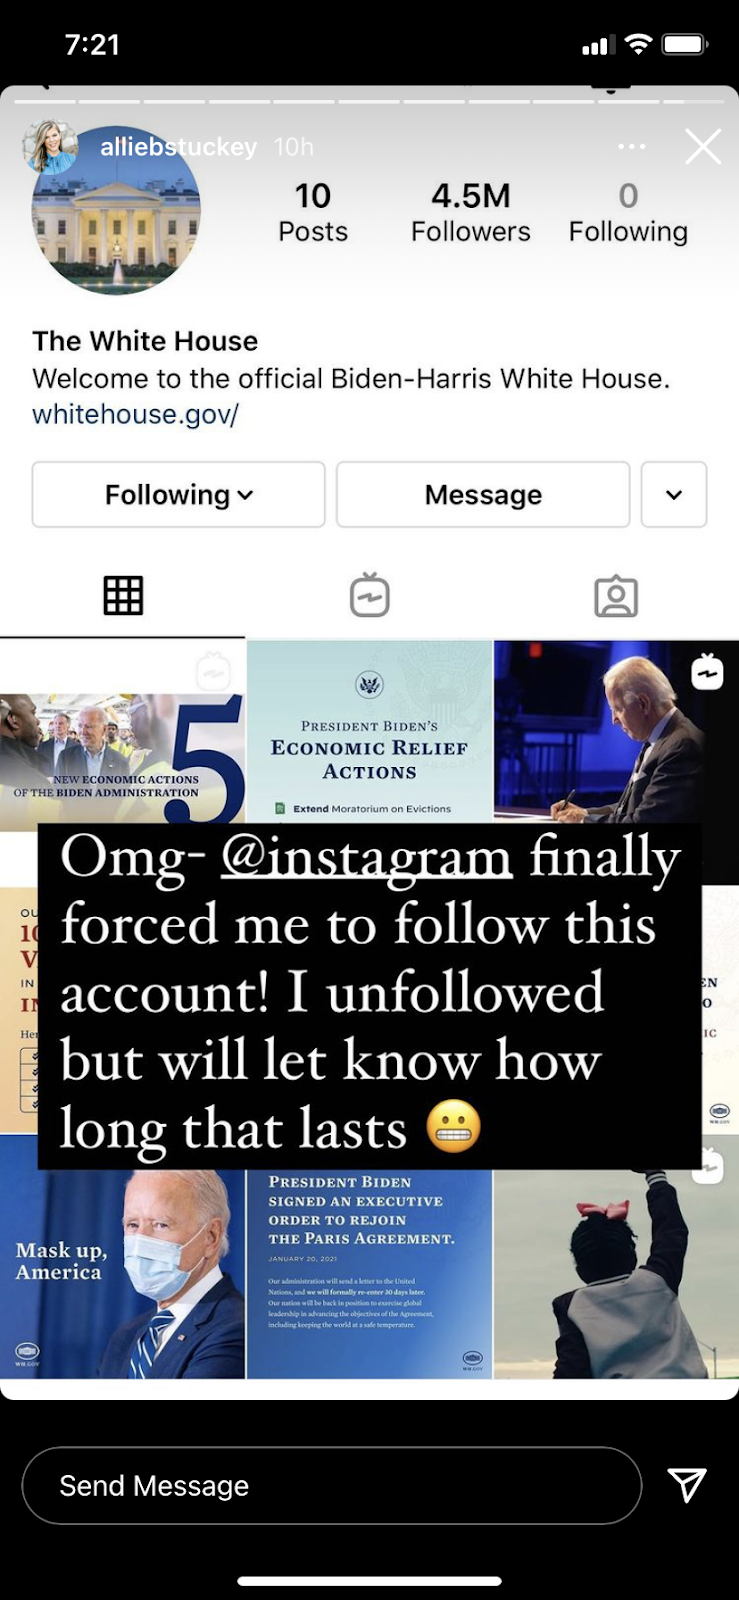
Task: Expand the Following dropdown button
Action: click(178, 494)
